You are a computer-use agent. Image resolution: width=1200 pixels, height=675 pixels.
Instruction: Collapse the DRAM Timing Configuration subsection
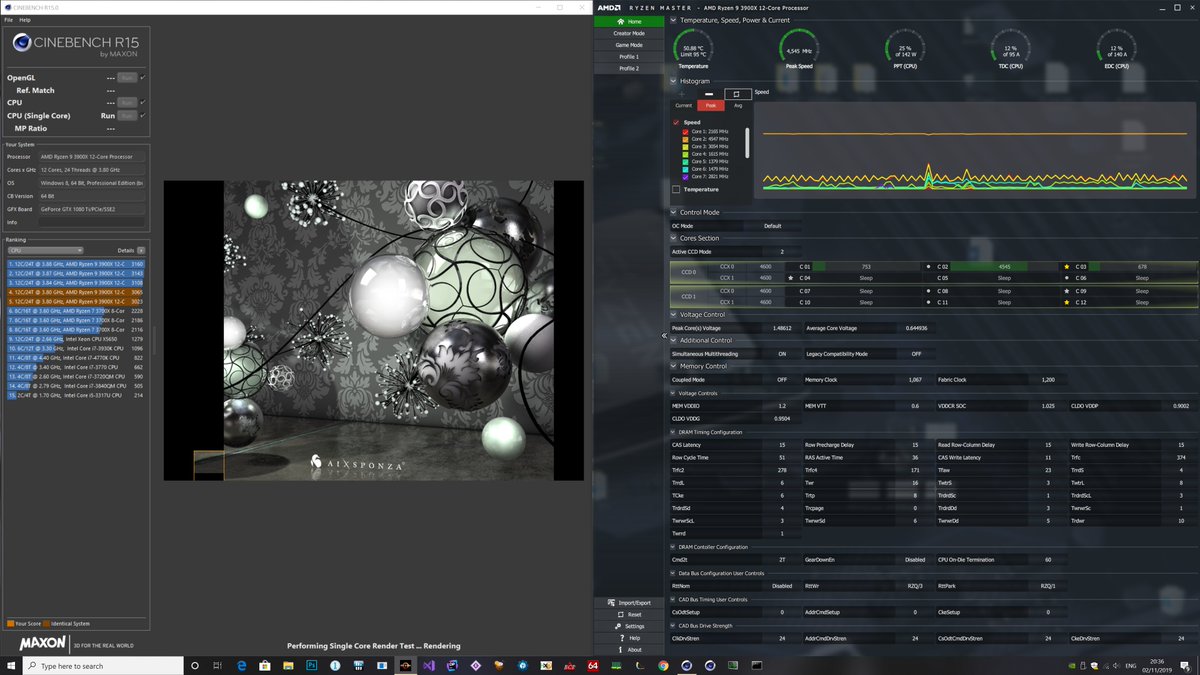(x=674, y=432)
